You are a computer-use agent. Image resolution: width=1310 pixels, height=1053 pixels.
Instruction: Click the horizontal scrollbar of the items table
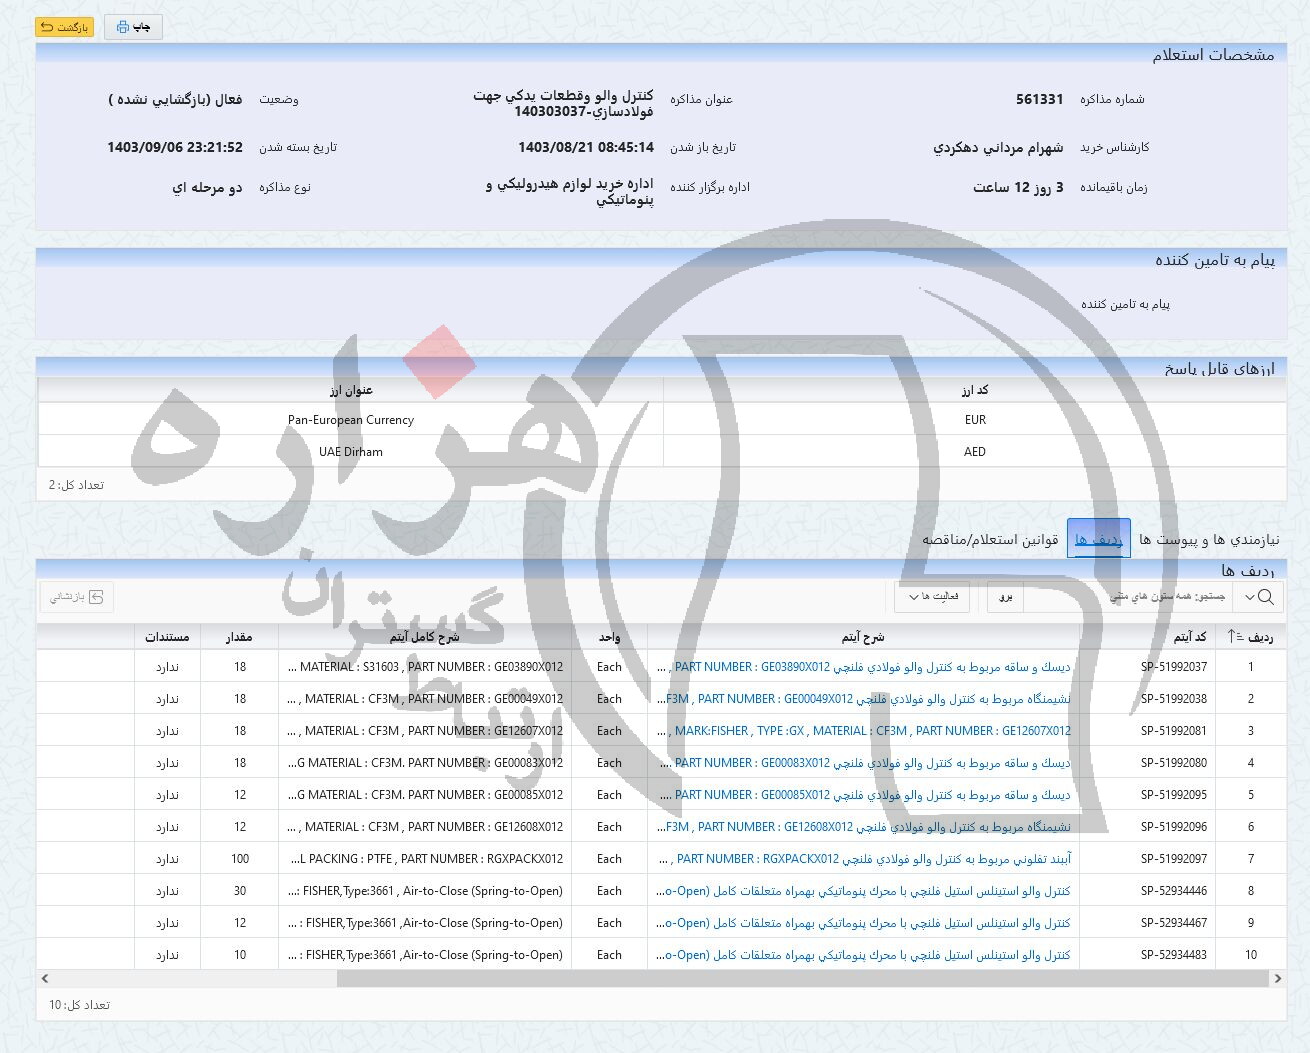pos(800,979)
